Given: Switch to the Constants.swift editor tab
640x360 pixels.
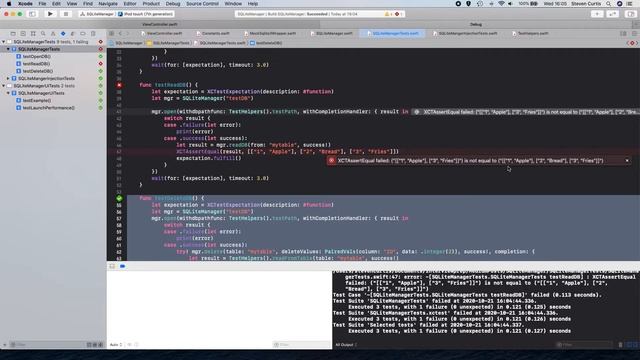Looking at the screenshot, I should pyautogui.click(x=213, y=33).
